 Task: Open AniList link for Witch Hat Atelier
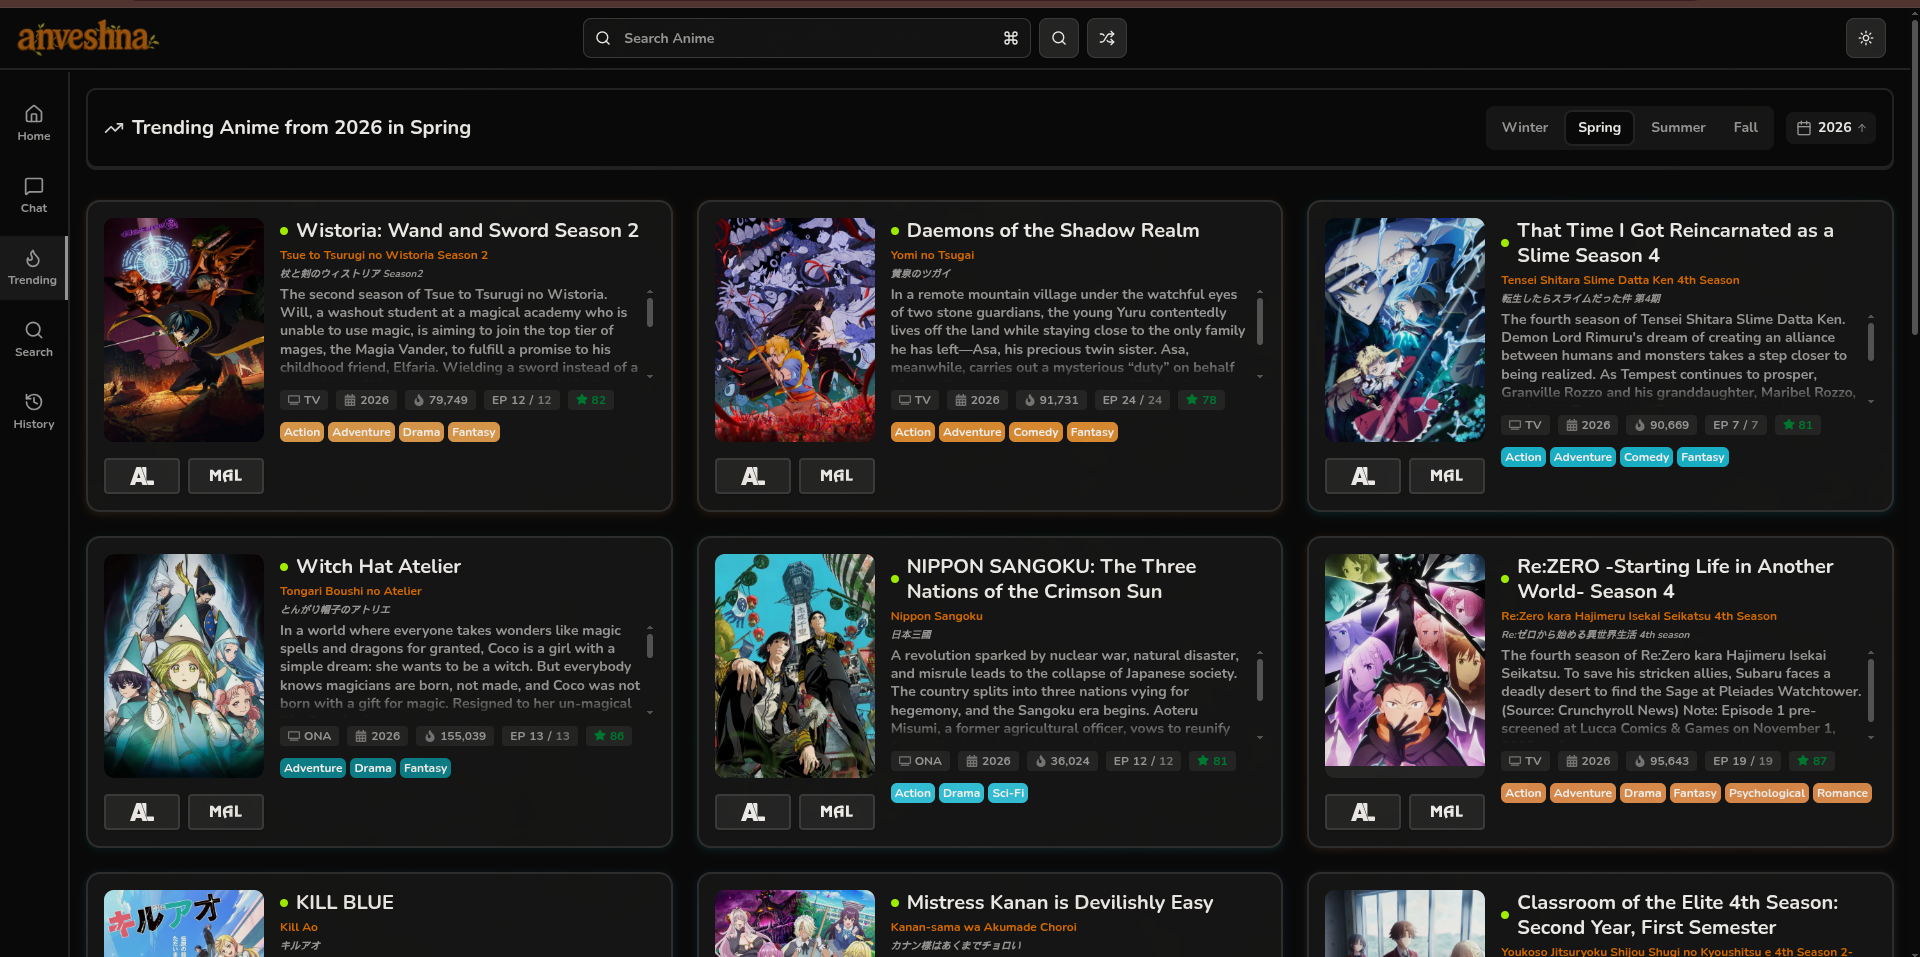[x=142, y=812]
